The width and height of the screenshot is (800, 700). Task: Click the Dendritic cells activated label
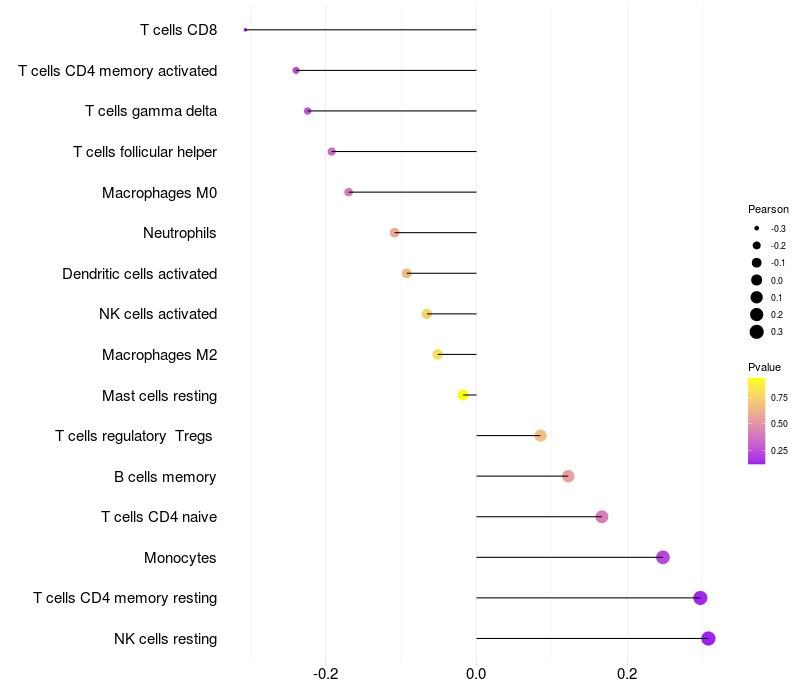click(140, 274)
